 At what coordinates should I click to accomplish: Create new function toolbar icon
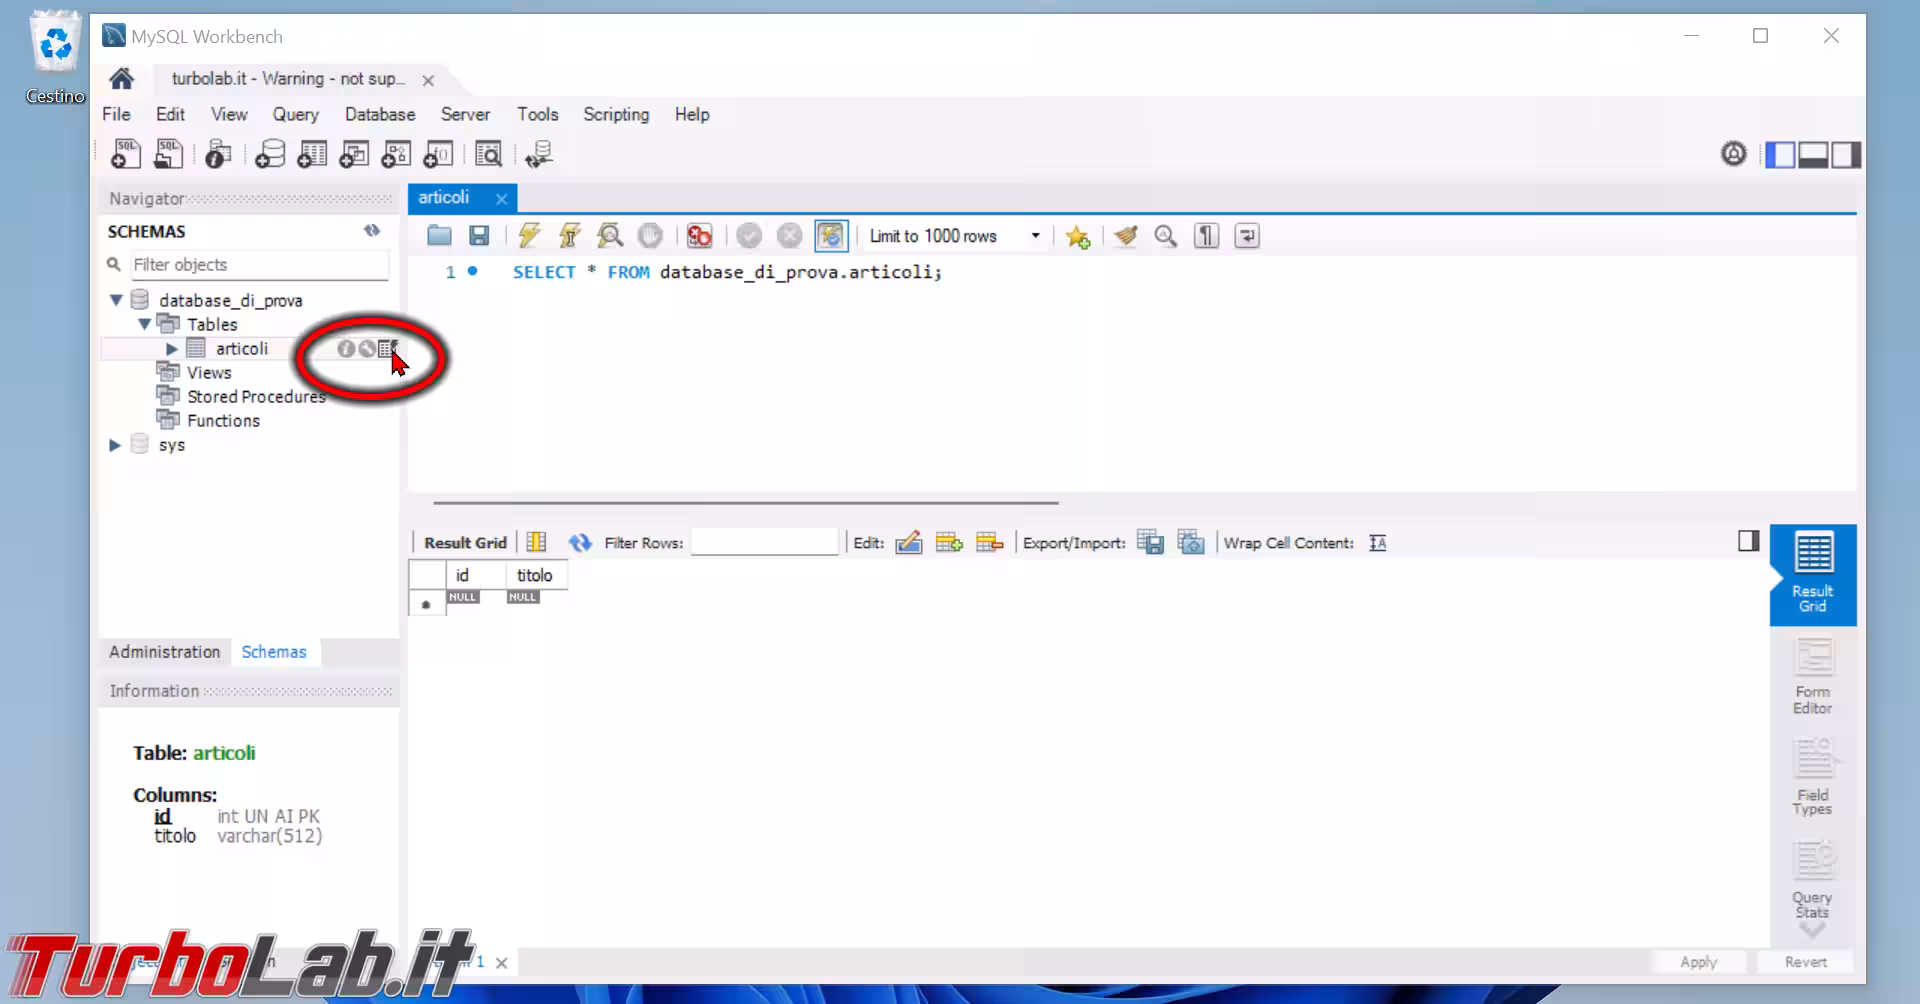pos(438,154)
